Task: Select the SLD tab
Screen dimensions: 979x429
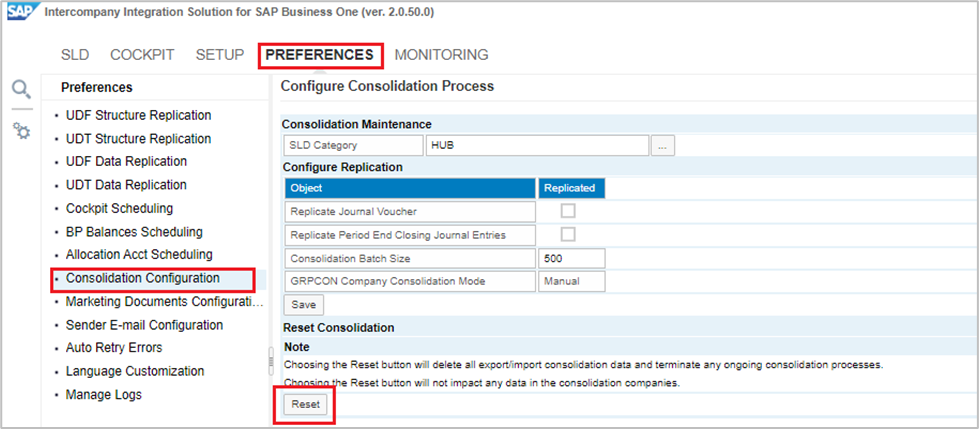Action: 75,55
